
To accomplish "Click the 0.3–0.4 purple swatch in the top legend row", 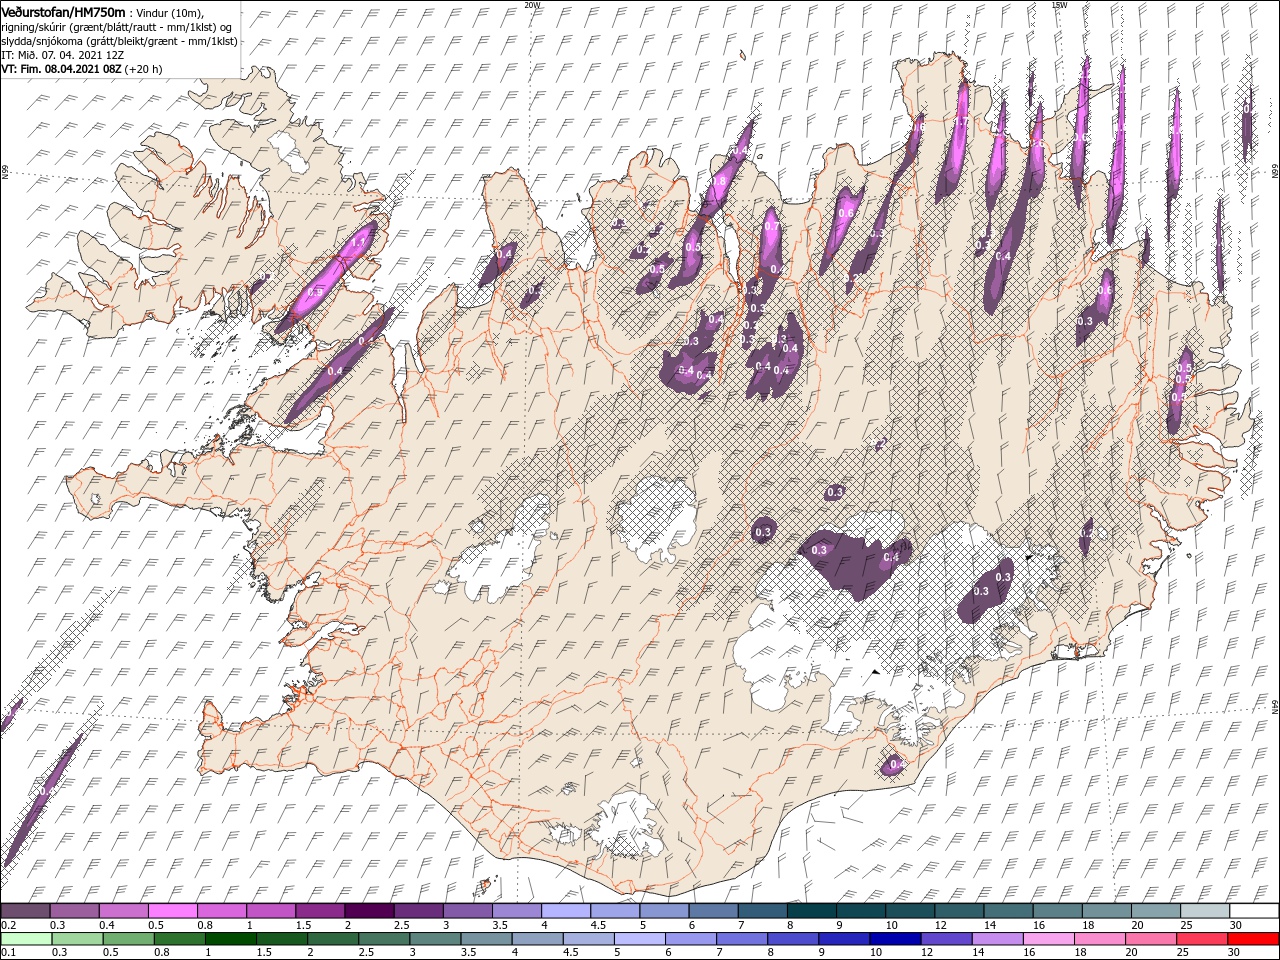I will 75,911.
